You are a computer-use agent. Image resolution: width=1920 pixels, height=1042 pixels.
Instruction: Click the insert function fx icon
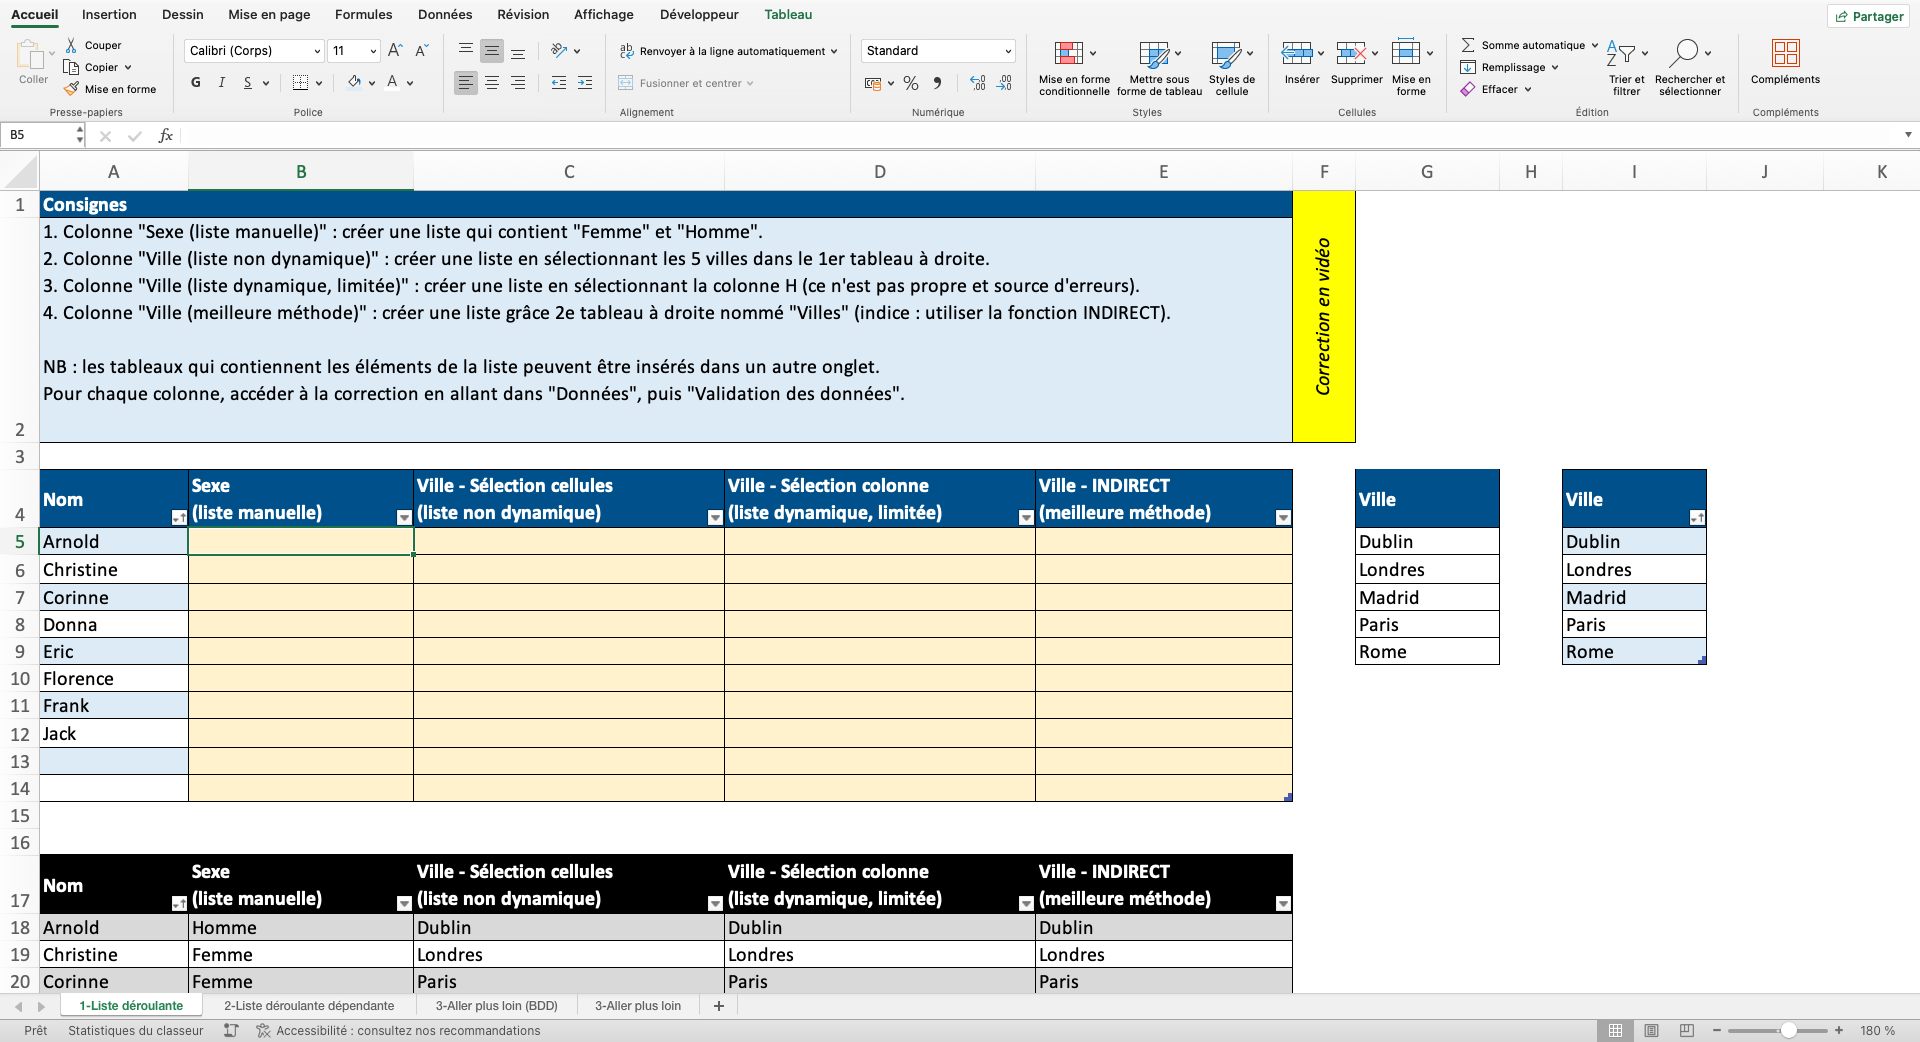166,135
